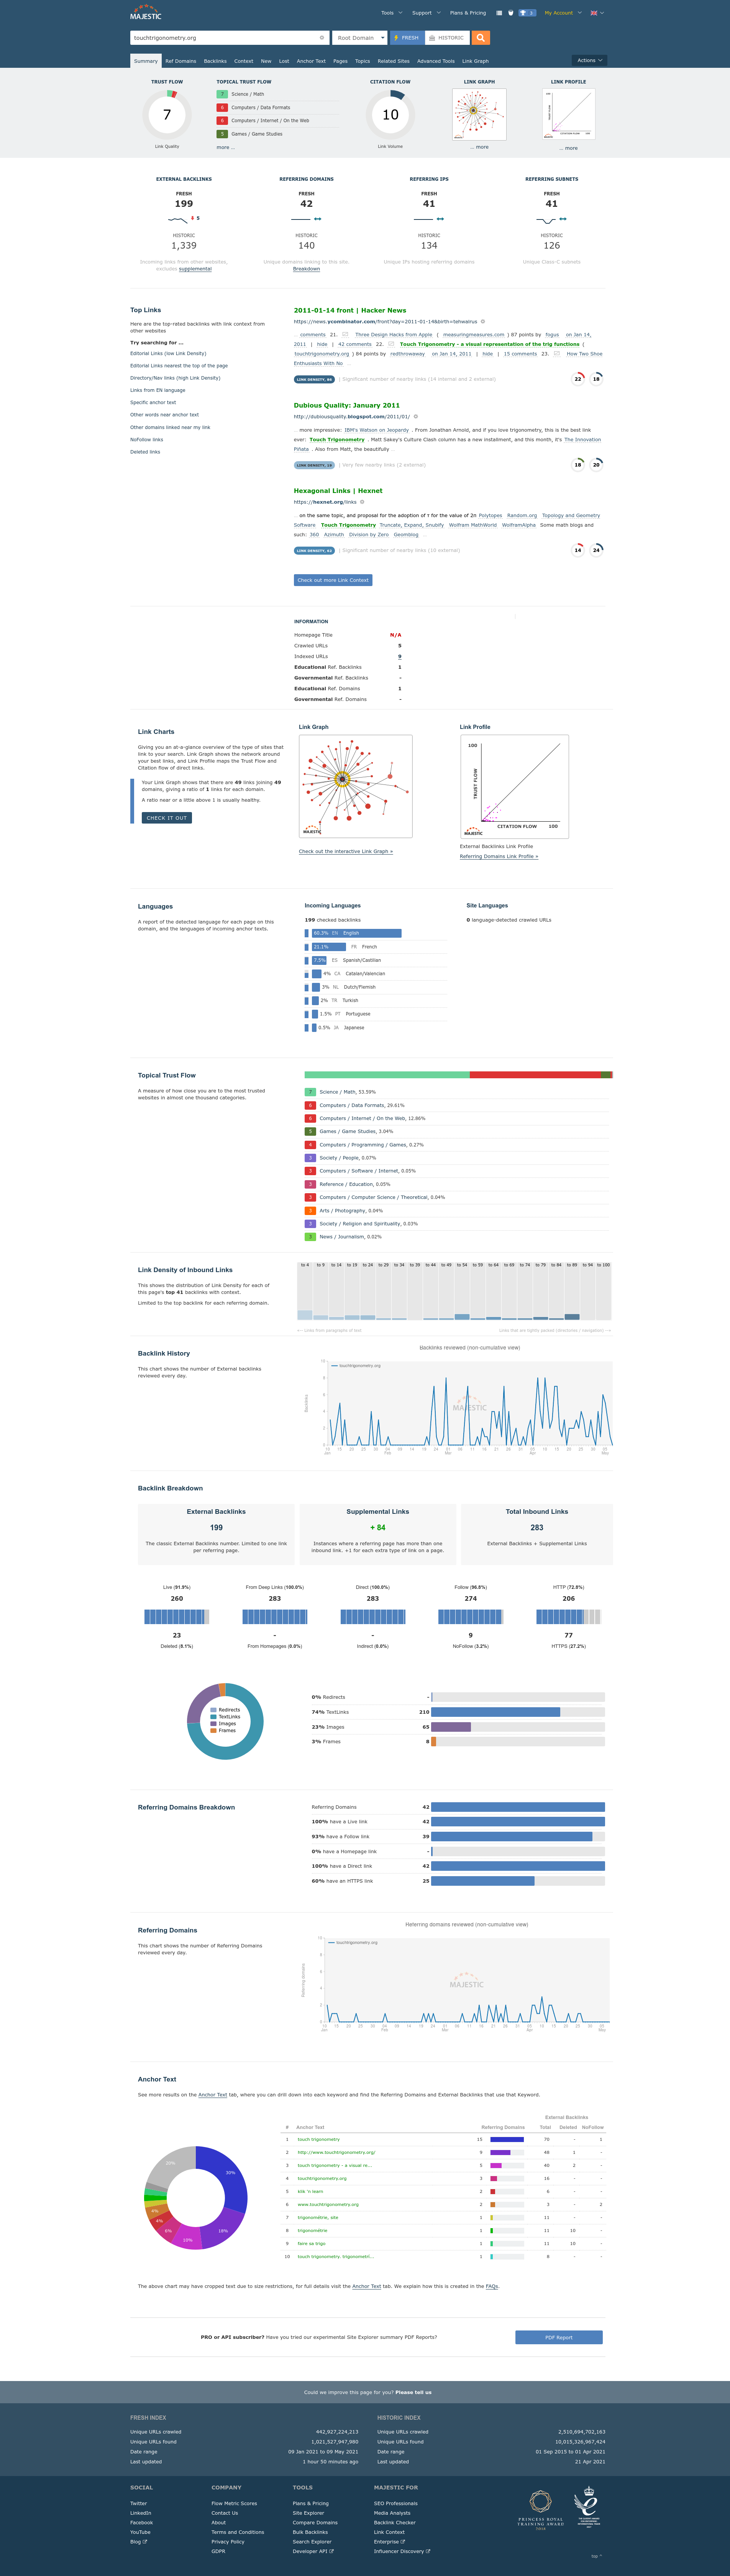
Task: Click Link Density 86 badge
Action: click(314, 379)
